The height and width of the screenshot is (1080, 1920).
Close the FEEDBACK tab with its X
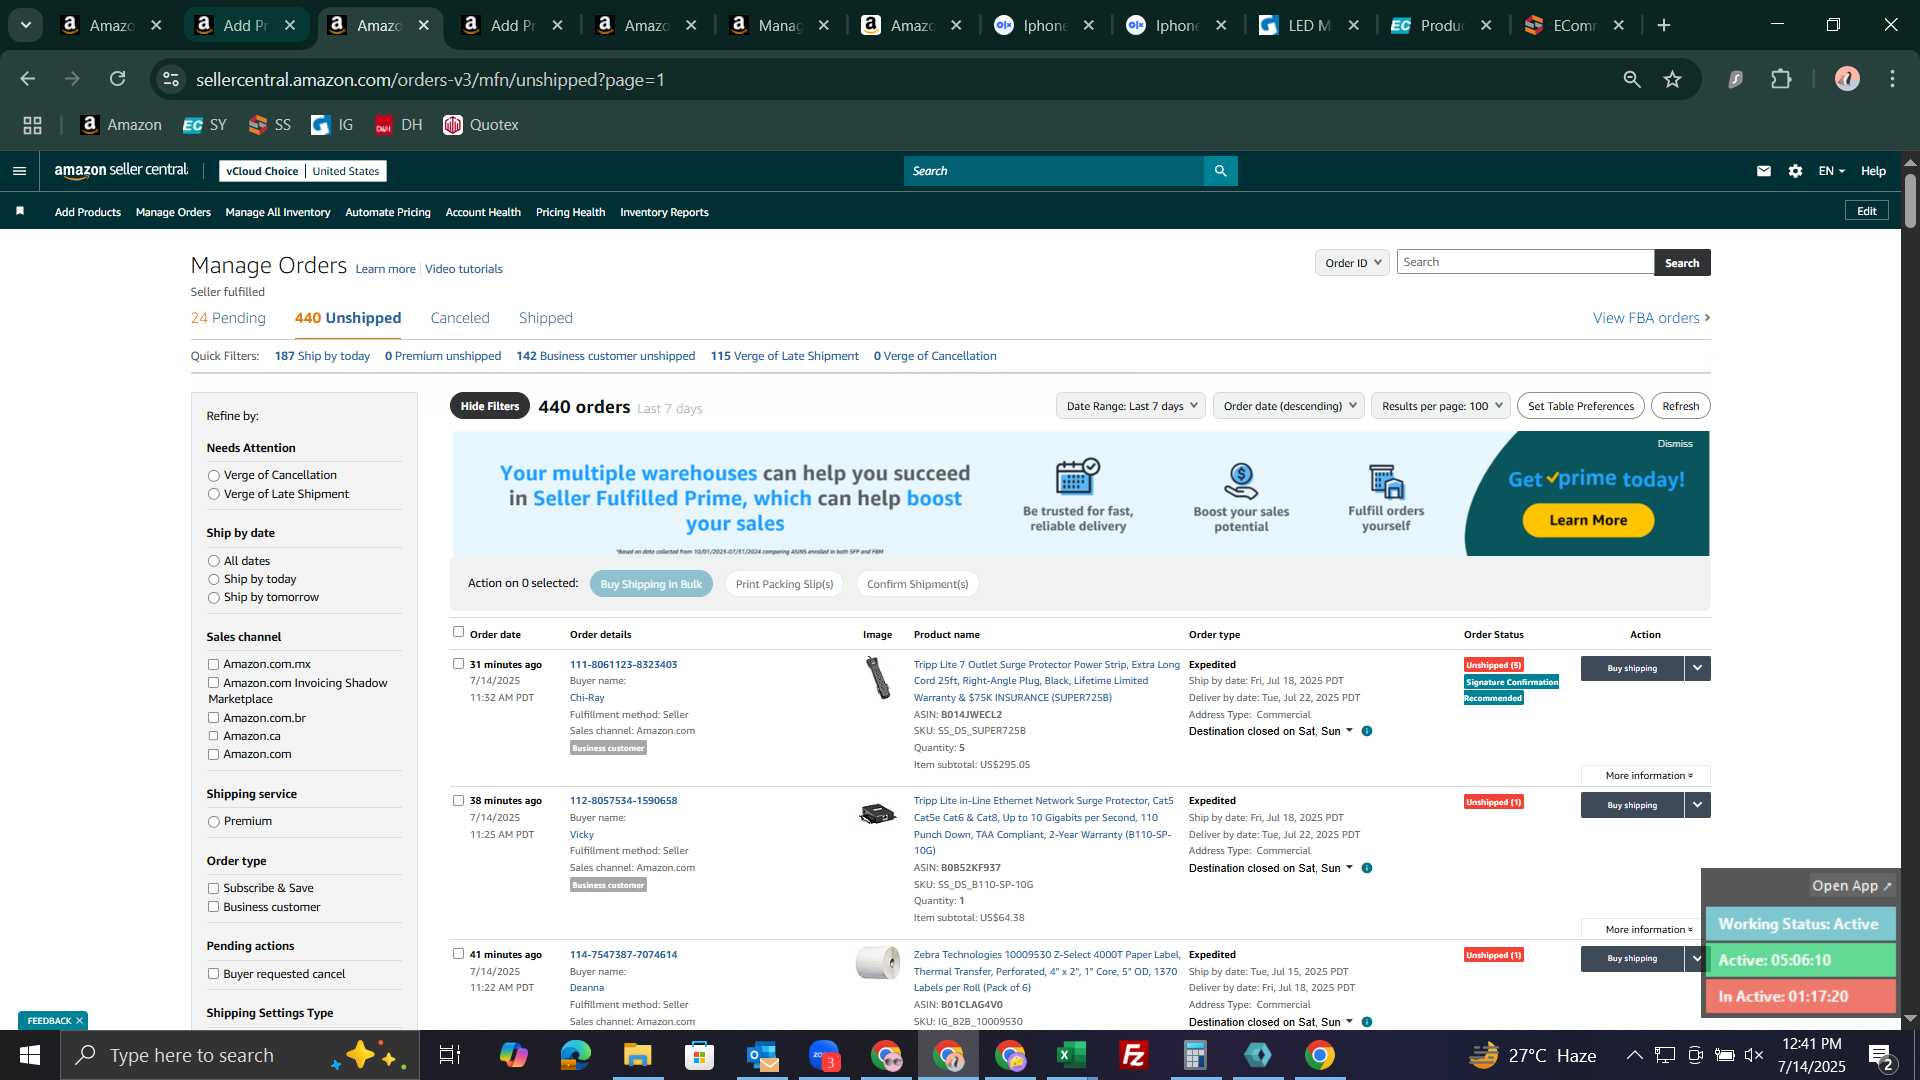point(79,1021)
